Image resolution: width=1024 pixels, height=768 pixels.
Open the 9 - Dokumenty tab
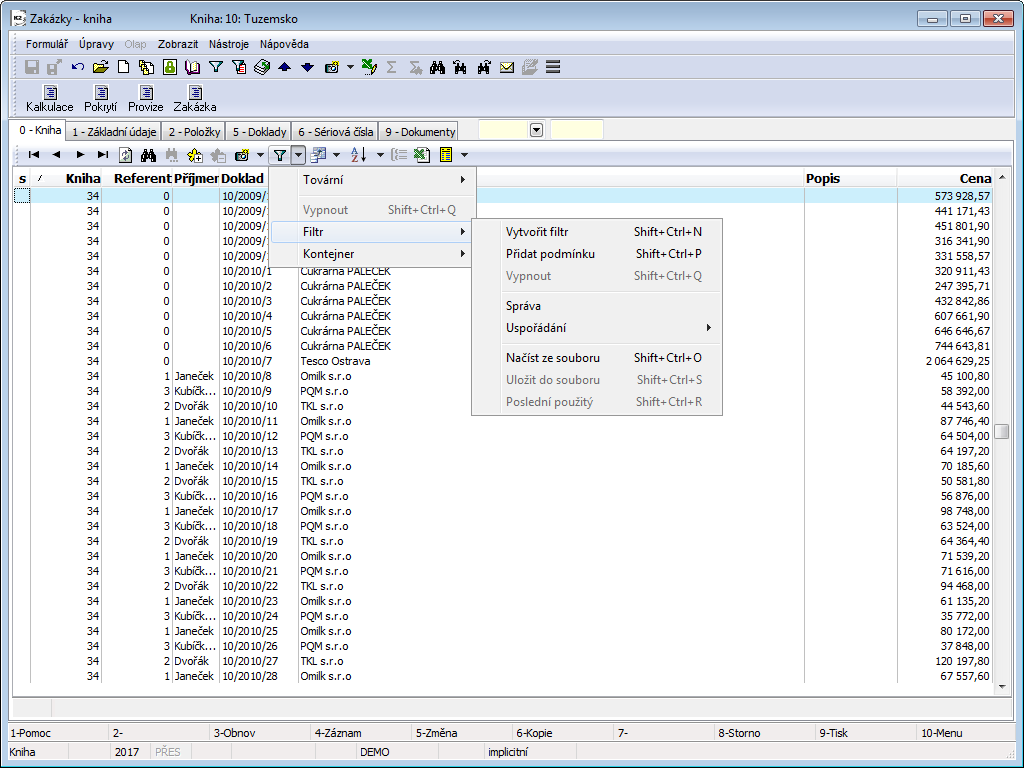tap(420, 131)
